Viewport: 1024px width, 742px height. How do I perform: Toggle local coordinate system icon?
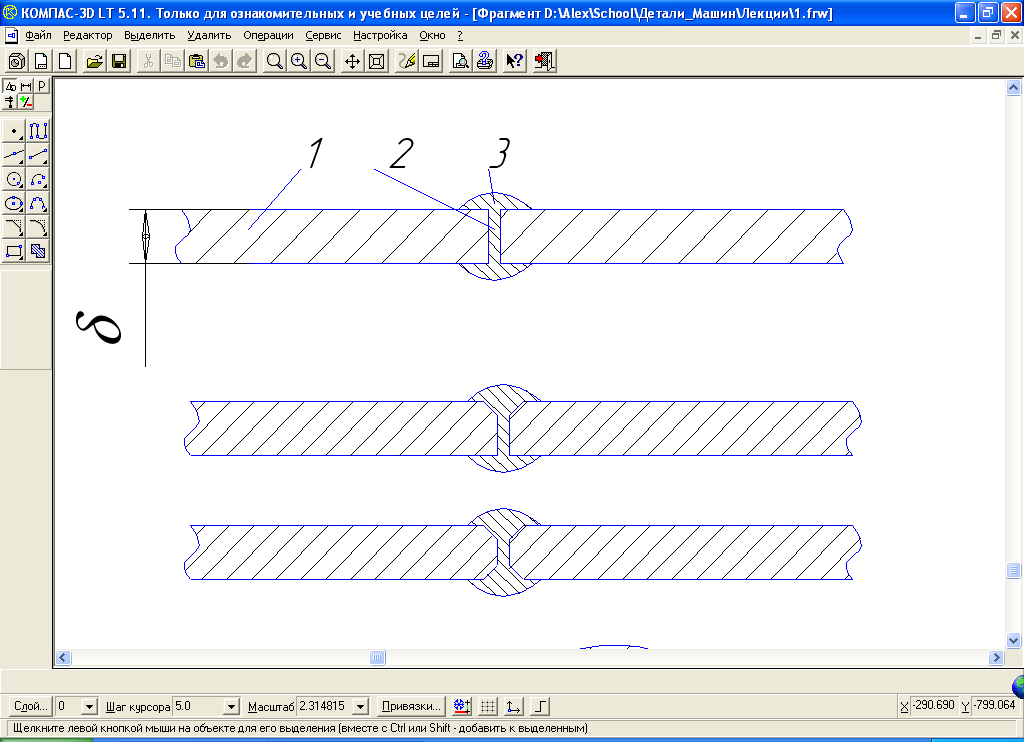pos(514,706)
